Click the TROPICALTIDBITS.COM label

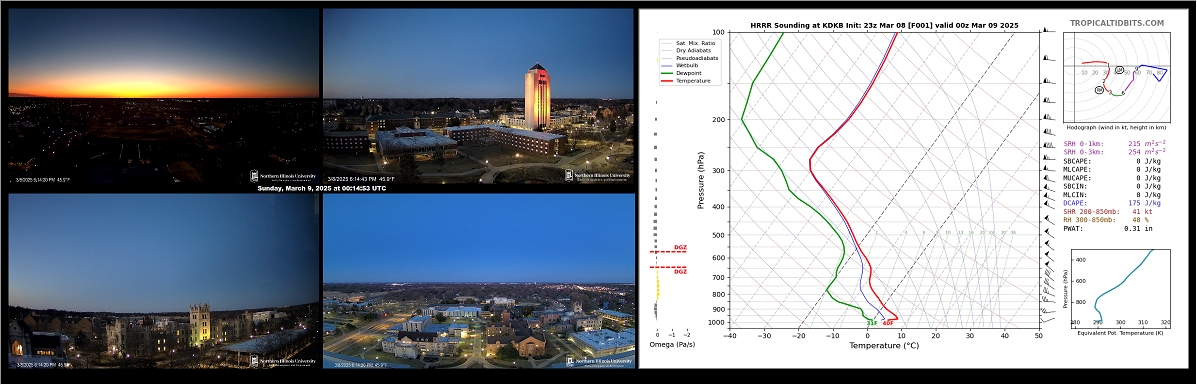(x=1117, y=24)
